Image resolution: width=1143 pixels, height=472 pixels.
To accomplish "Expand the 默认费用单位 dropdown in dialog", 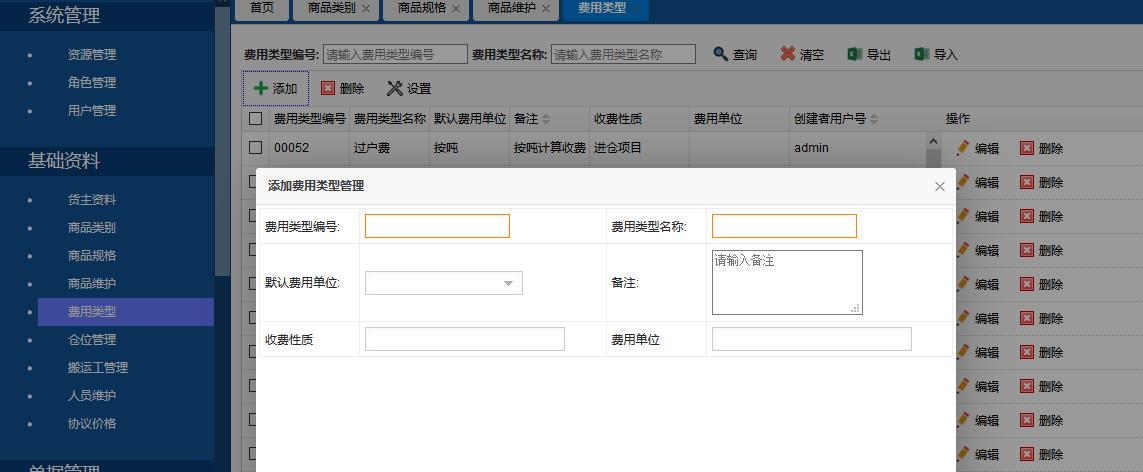I will 508,284.
